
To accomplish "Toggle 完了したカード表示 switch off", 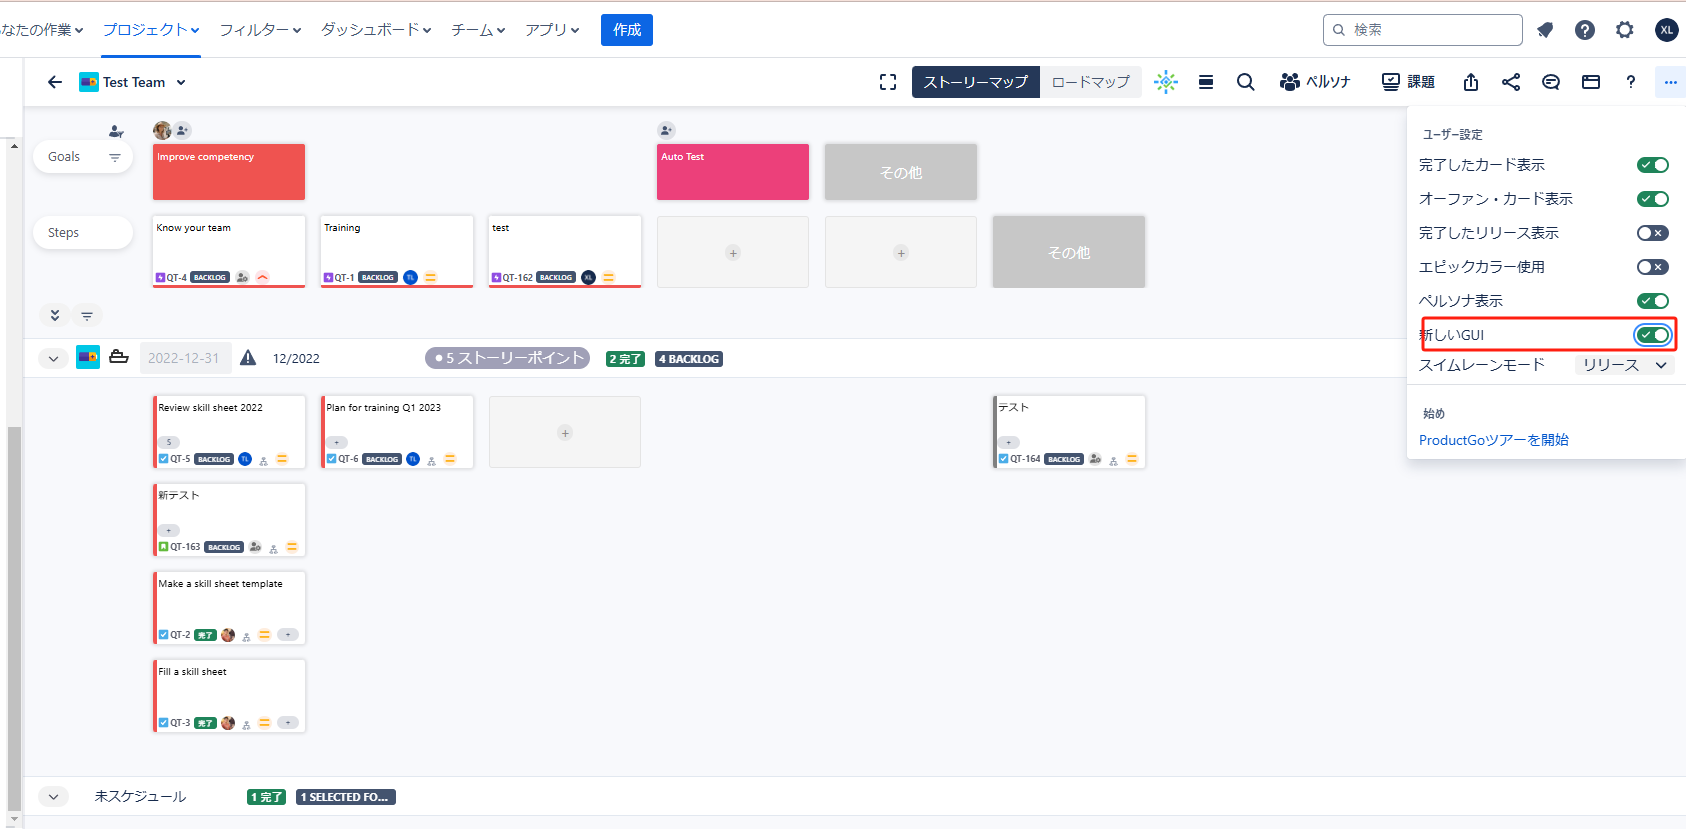I will point(1652,165).
